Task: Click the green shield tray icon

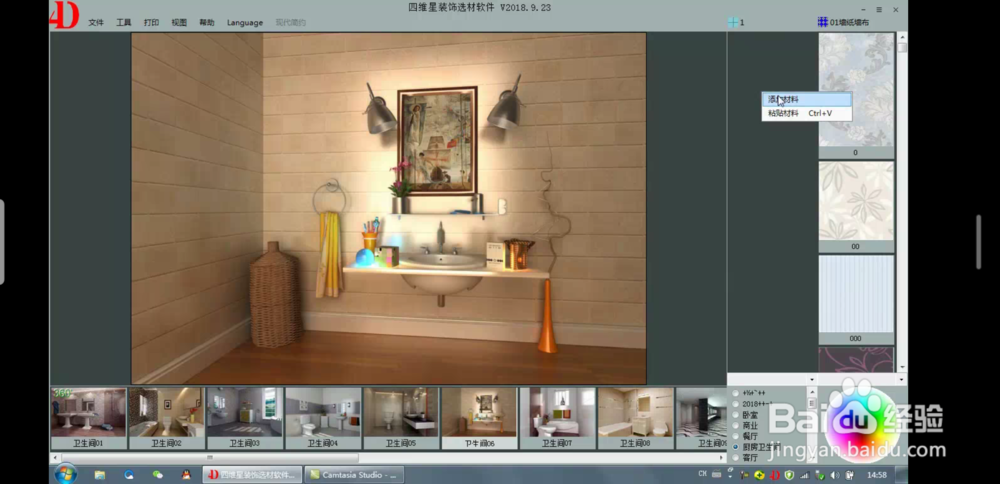Action: tap(790, 475)
